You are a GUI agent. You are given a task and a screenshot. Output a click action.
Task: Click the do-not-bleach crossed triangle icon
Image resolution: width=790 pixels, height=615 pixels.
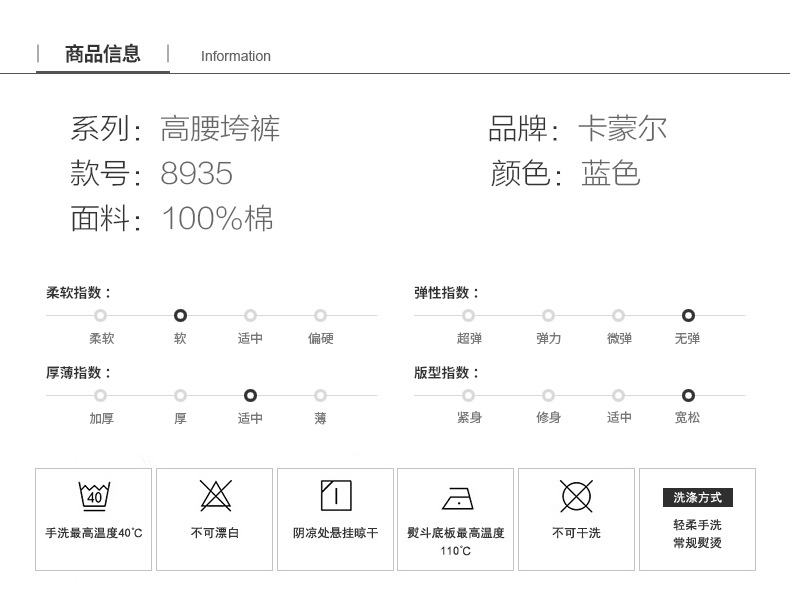pos(215,495)
